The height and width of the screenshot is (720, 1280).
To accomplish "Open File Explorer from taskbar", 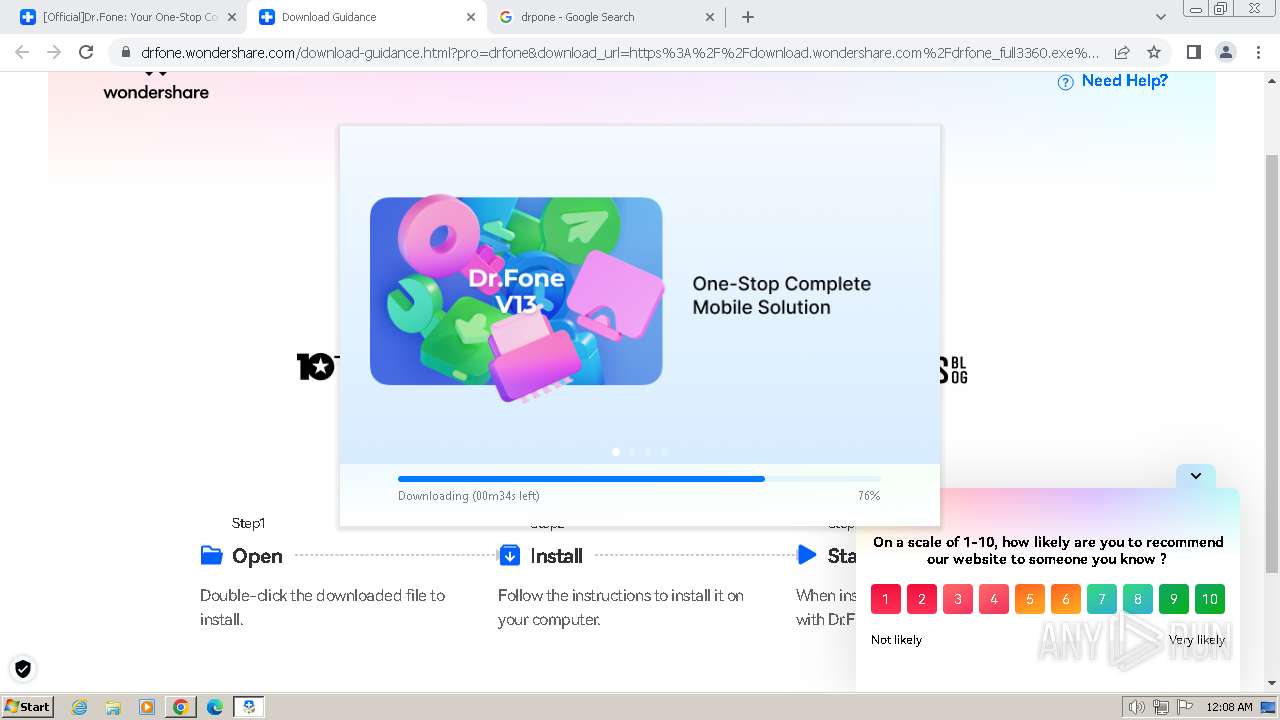I will point(113,707).
